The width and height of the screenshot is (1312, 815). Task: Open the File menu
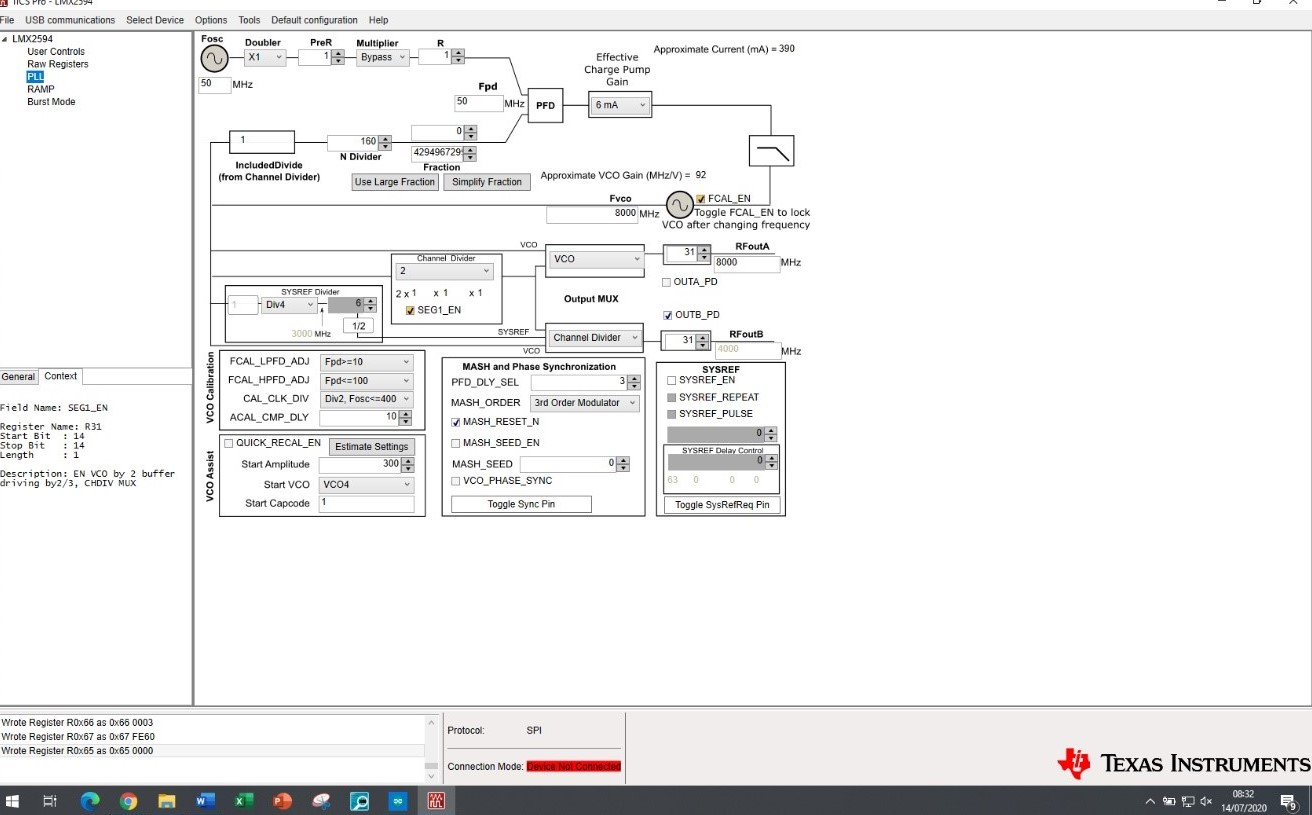(7, 20)
